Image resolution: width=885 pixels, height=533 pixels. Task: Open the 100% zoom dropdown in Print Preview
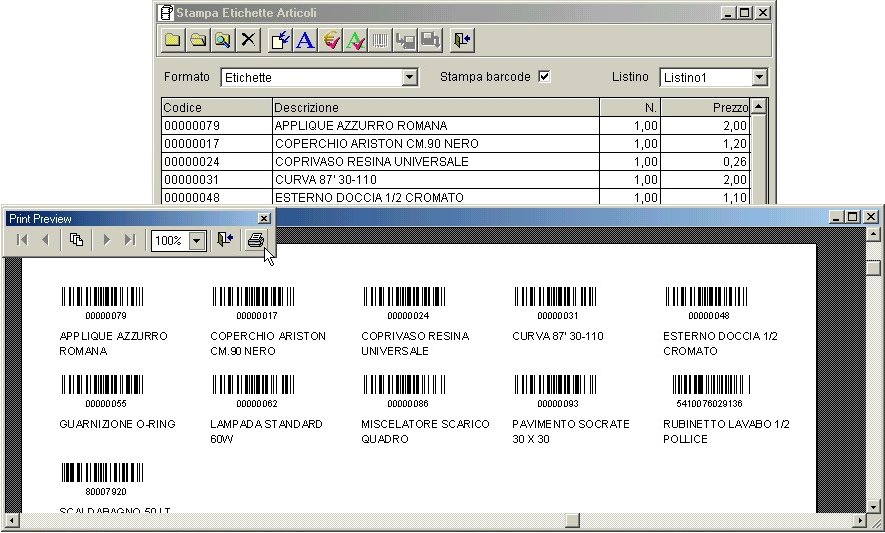[196, 241]
